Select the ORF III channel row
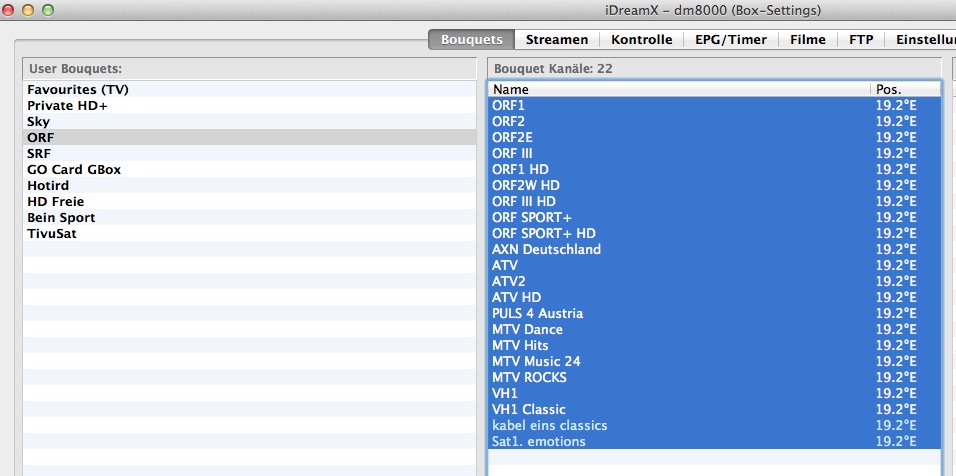Screen dimensions: 956x476 click(715, 153)
